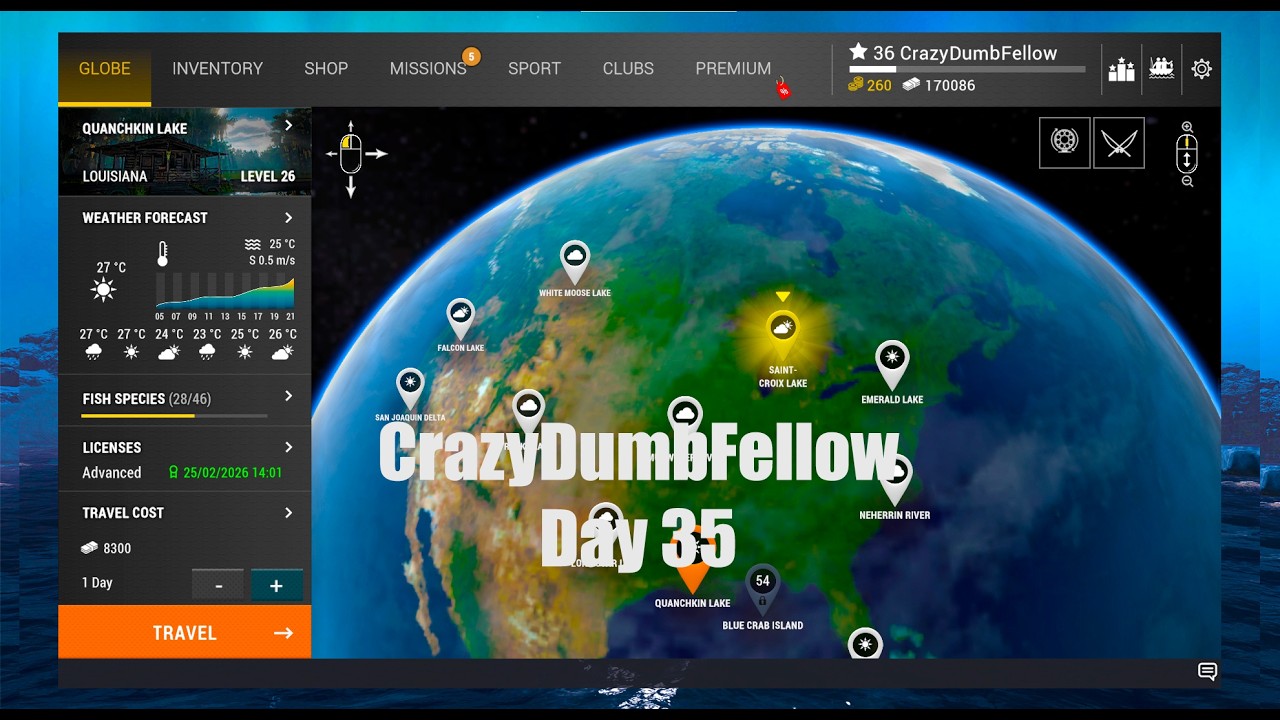Click the crossed rods competition icon
The width and height of the screenshot is (1280, 720).
point(1119,143)
